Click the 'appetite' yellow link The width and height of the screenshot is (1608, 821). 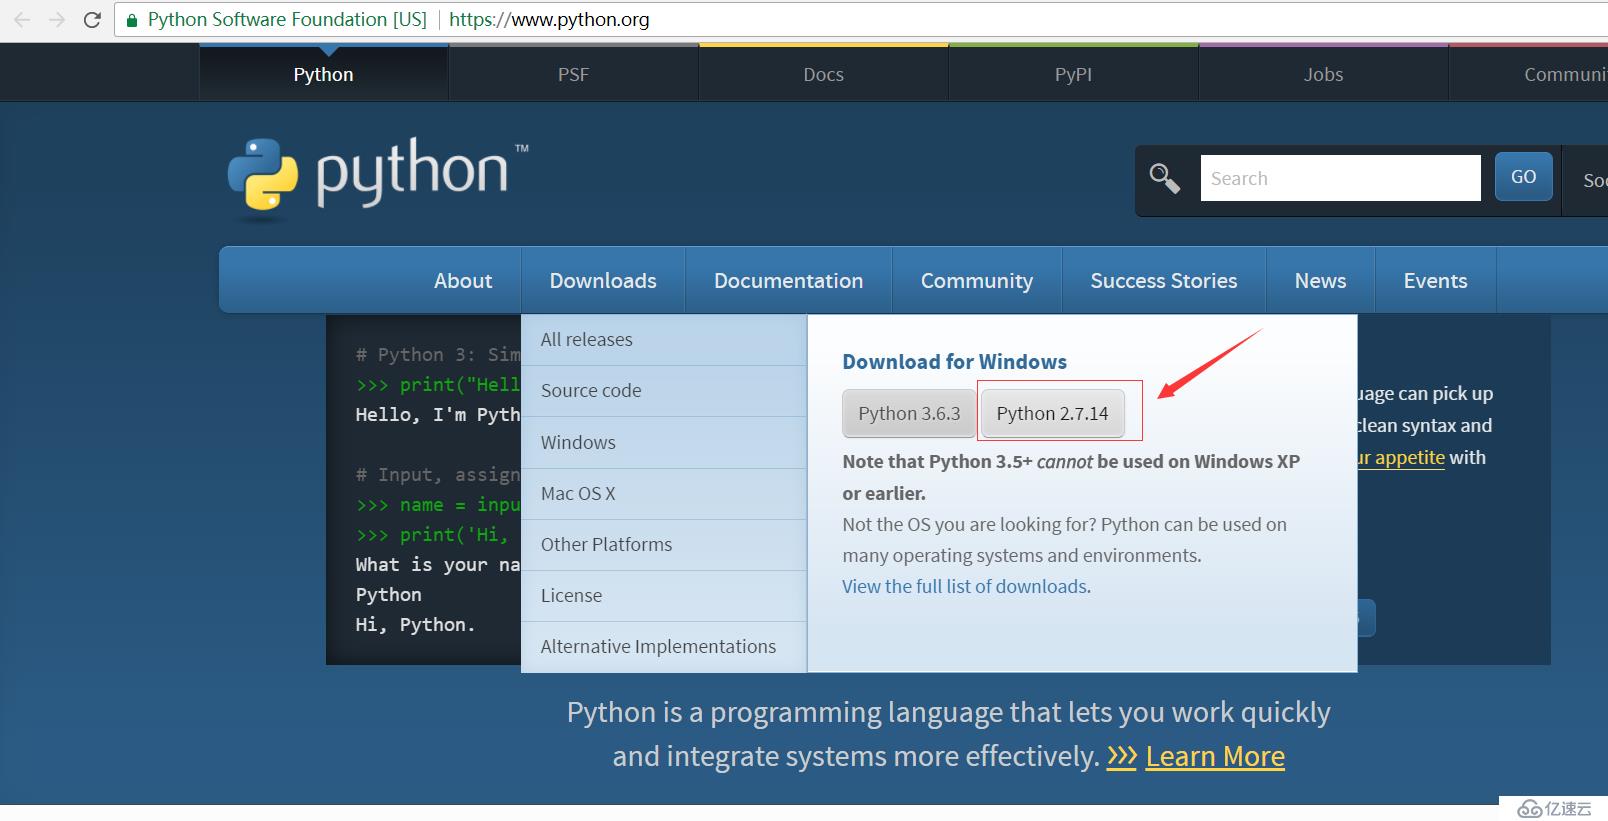click(1400, 458)
